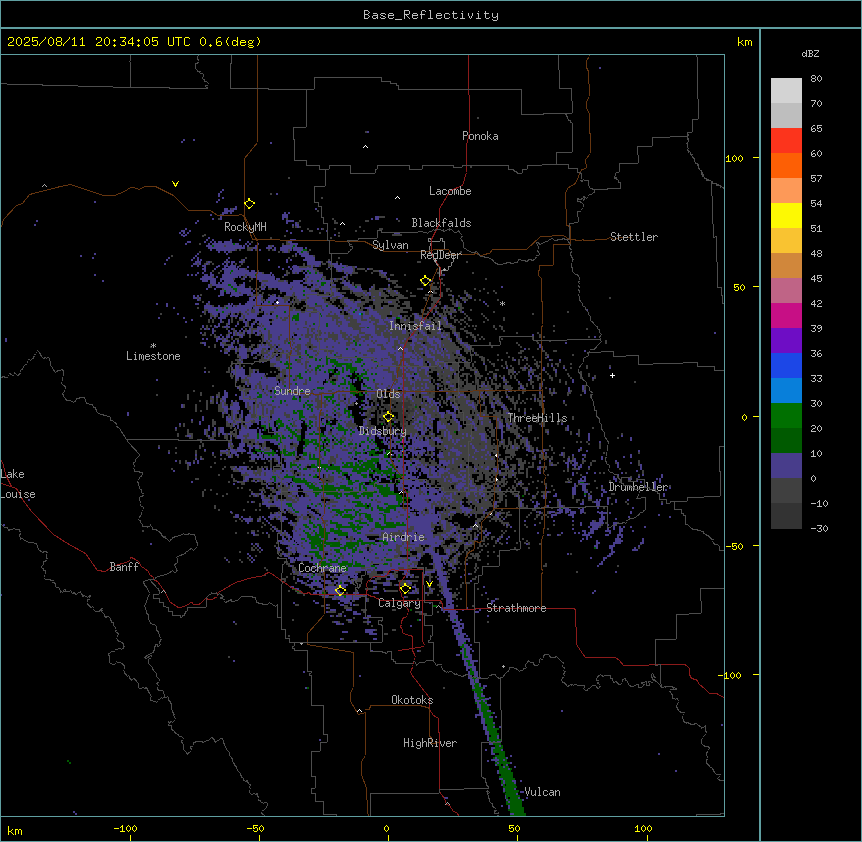Click the Sundre label

(x=292, y=391)
